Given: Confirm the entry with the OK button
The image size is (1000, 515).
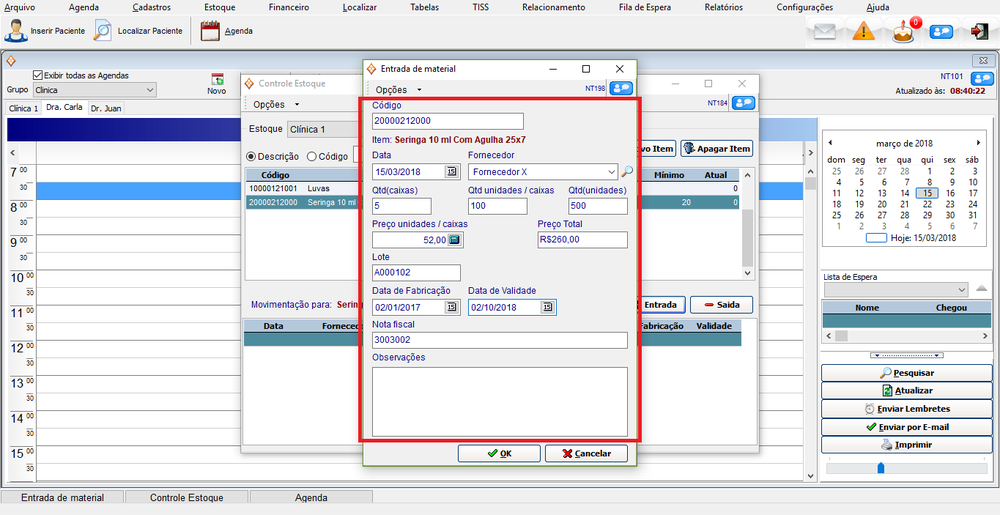Looking at the screenshot, I should click(499, 453).
